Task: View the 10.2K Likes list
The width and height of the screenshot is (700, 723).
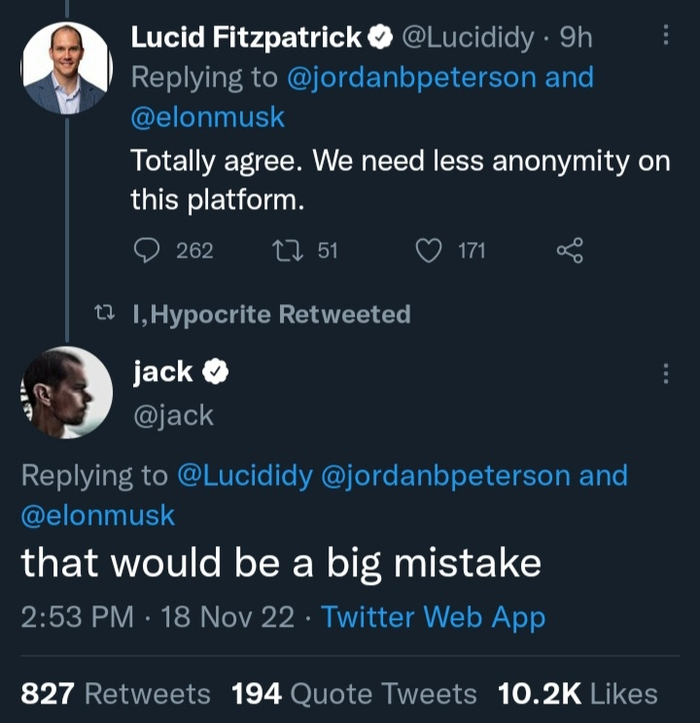Action: pyautogui.click(x=578, y=693)
